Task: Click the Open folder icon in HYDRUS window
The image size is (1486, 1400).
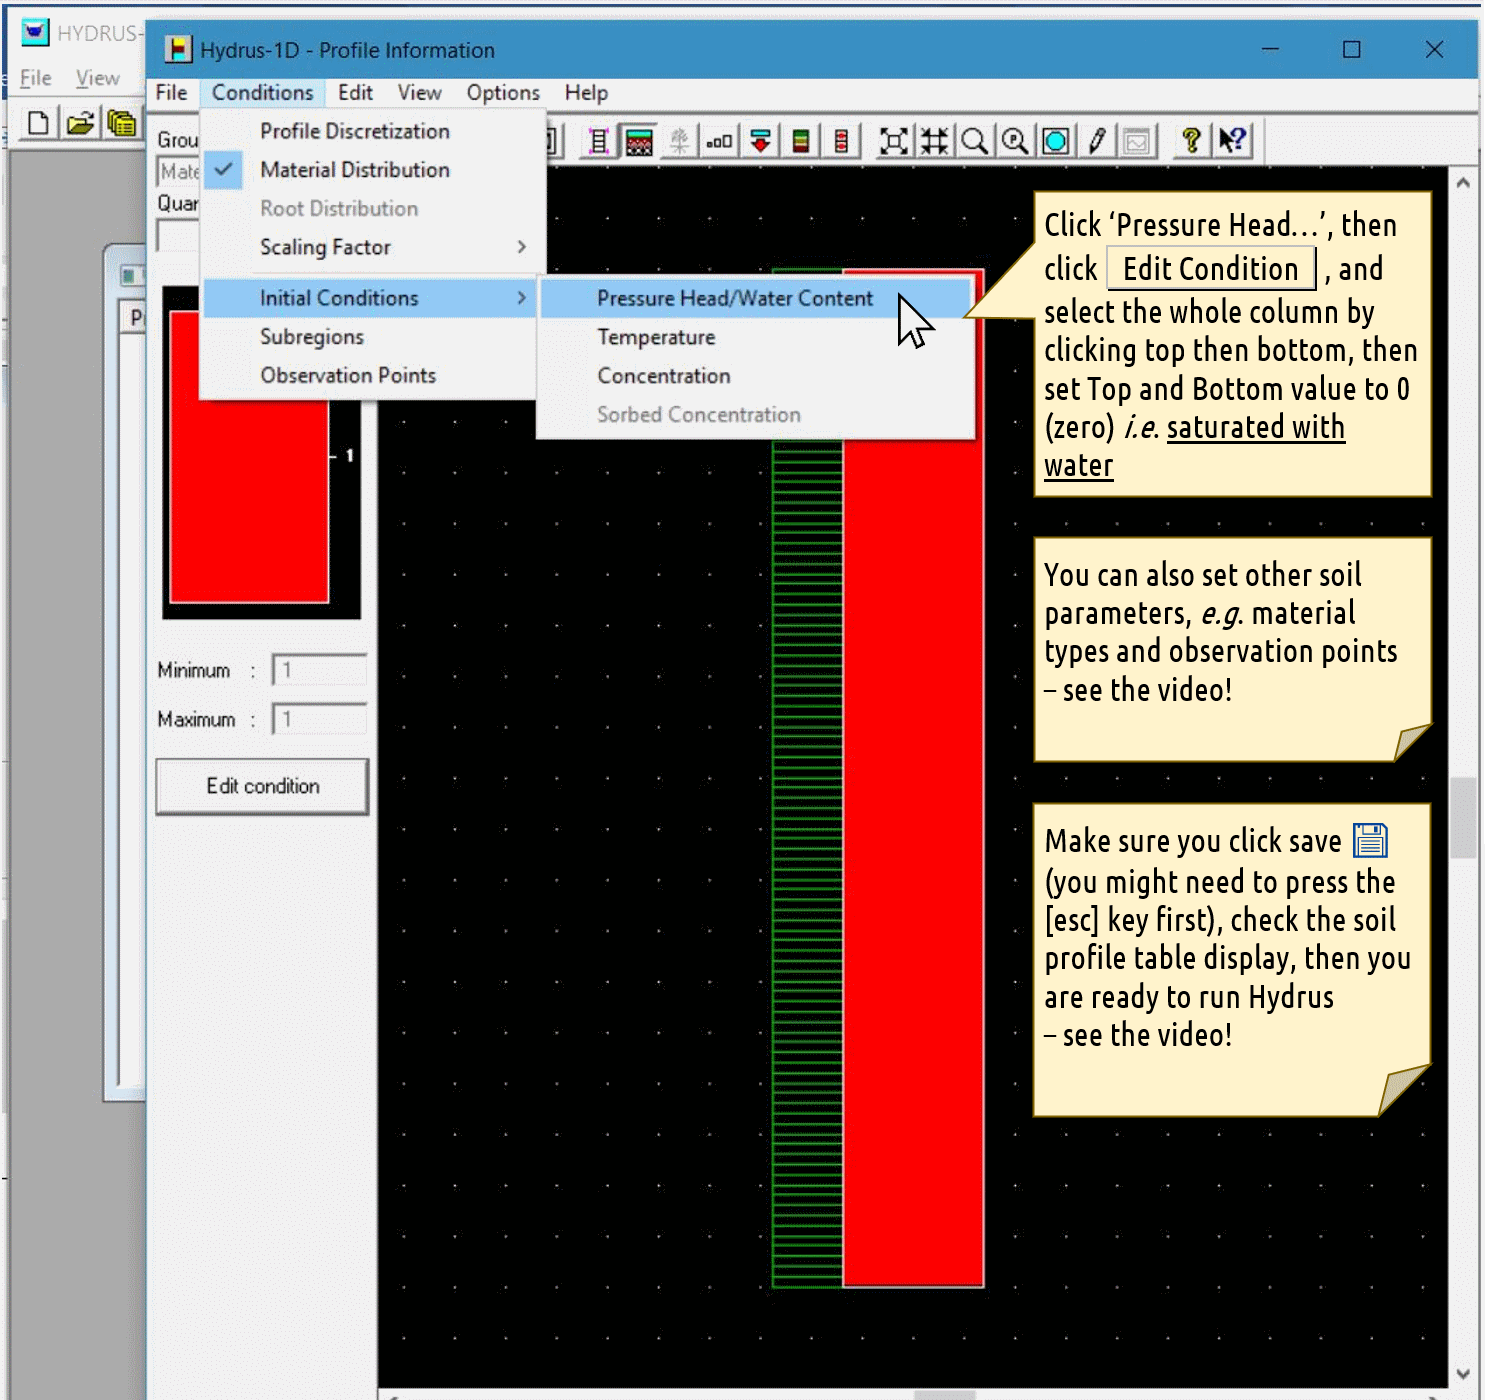Action: coord(80,123)
